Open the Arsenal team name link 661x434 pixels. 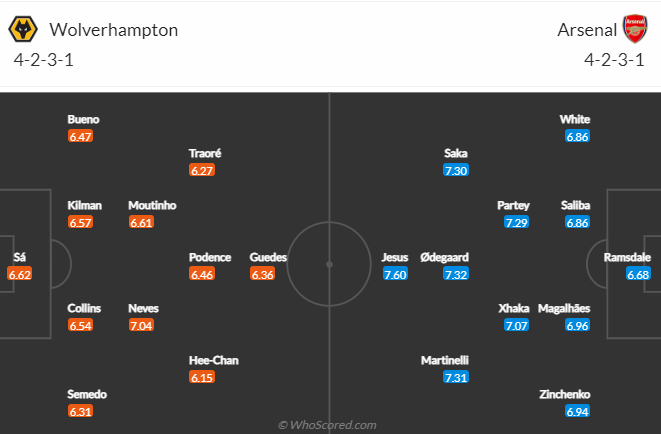click(x=587, y=30)
